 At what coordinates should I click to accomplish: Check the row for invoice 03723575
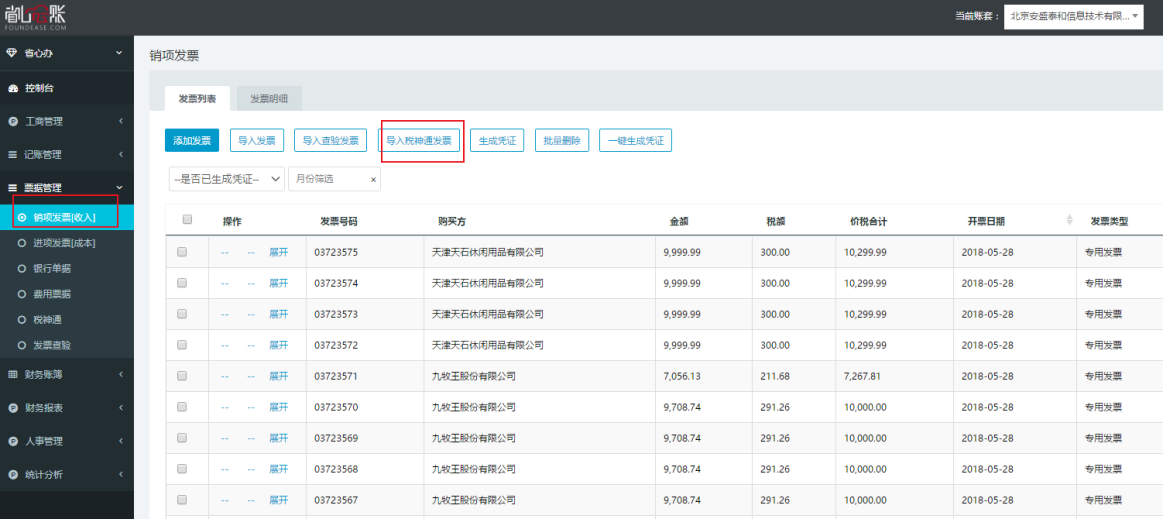point(182,252)
